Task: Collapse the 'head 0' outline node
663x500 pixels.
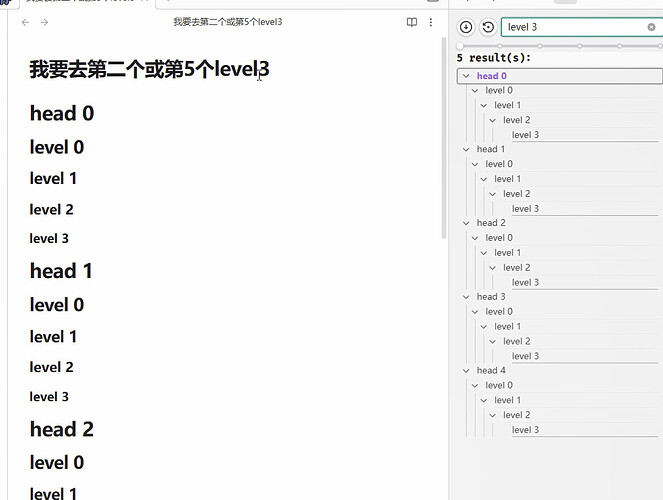Action: (x=467, y=76)
